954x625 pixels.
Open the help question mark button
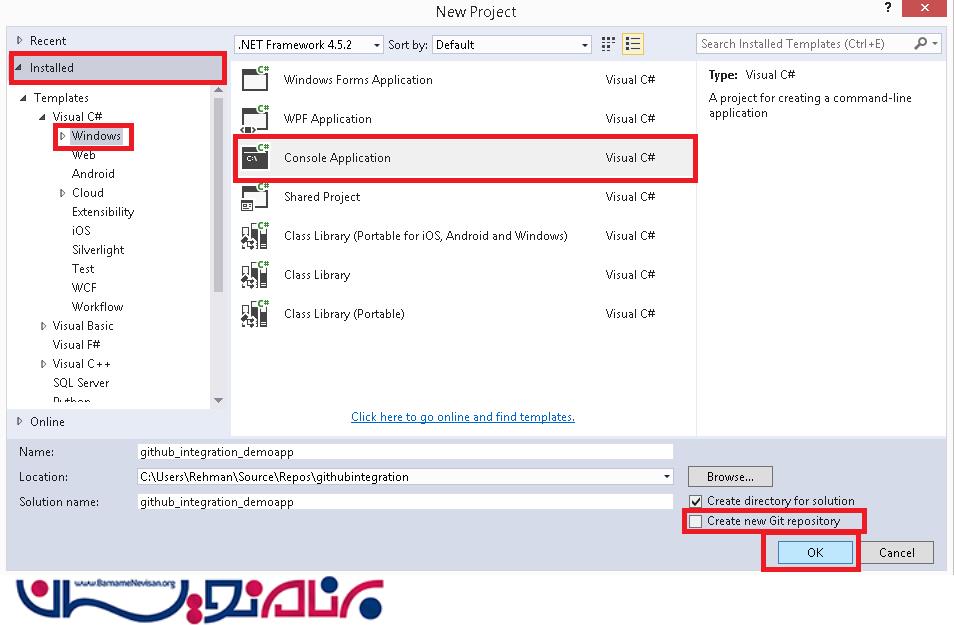click(x=888, y=8)
